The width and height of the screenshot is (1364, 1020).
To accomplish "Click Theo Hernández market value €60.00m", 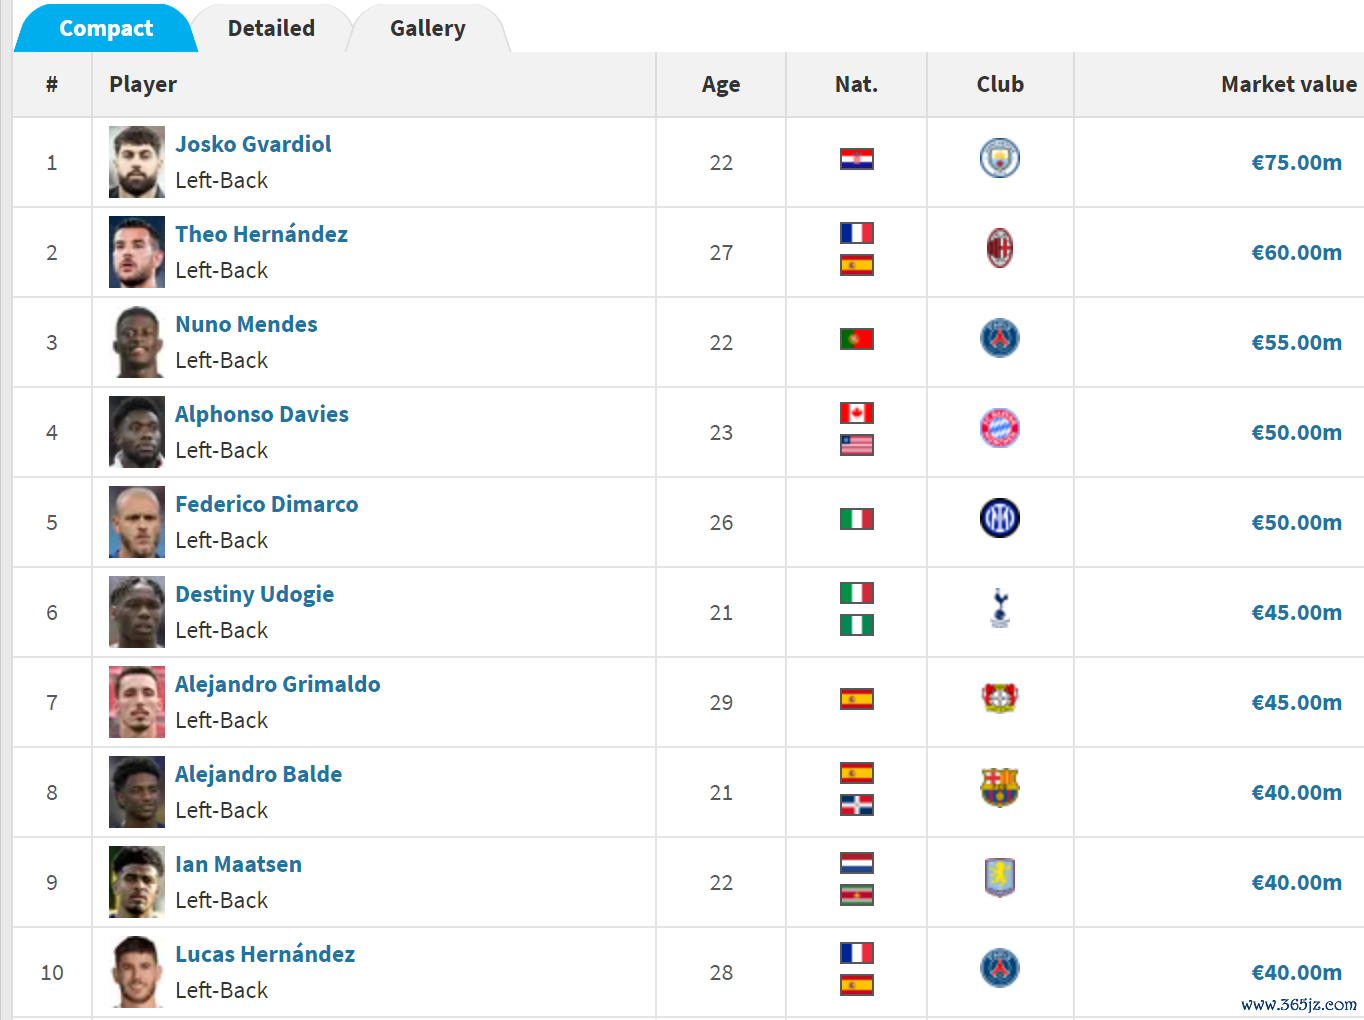I will (1297, 252).
